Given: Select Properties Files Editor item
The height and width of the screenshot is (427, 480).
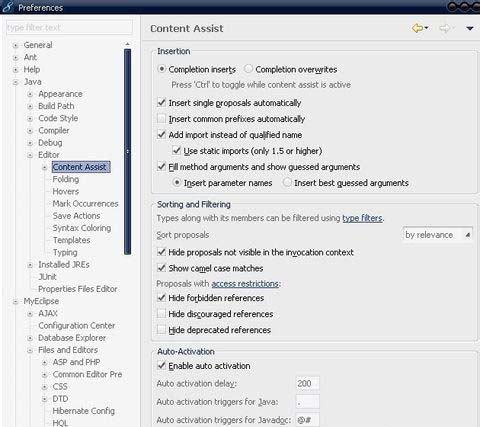Looking at the screenshot, I should coord(78,289).
